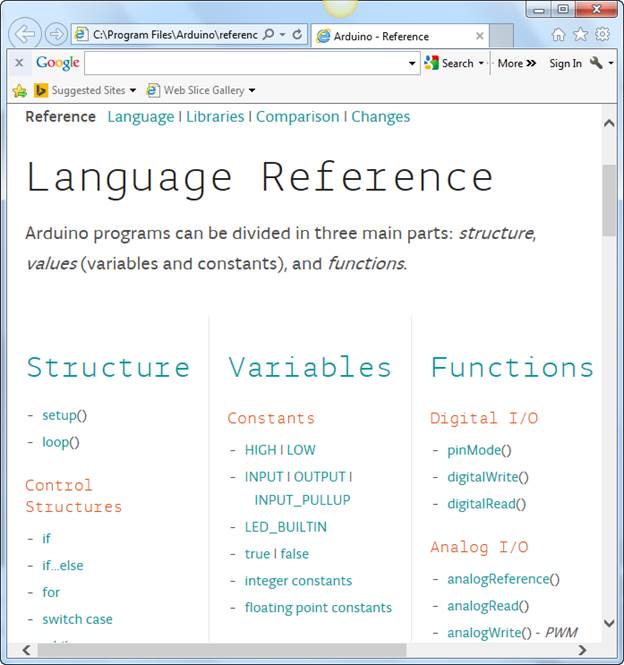Click the Google toolbar wrench settings icon
Screen dimensions: 624x665
coord(597,63)
